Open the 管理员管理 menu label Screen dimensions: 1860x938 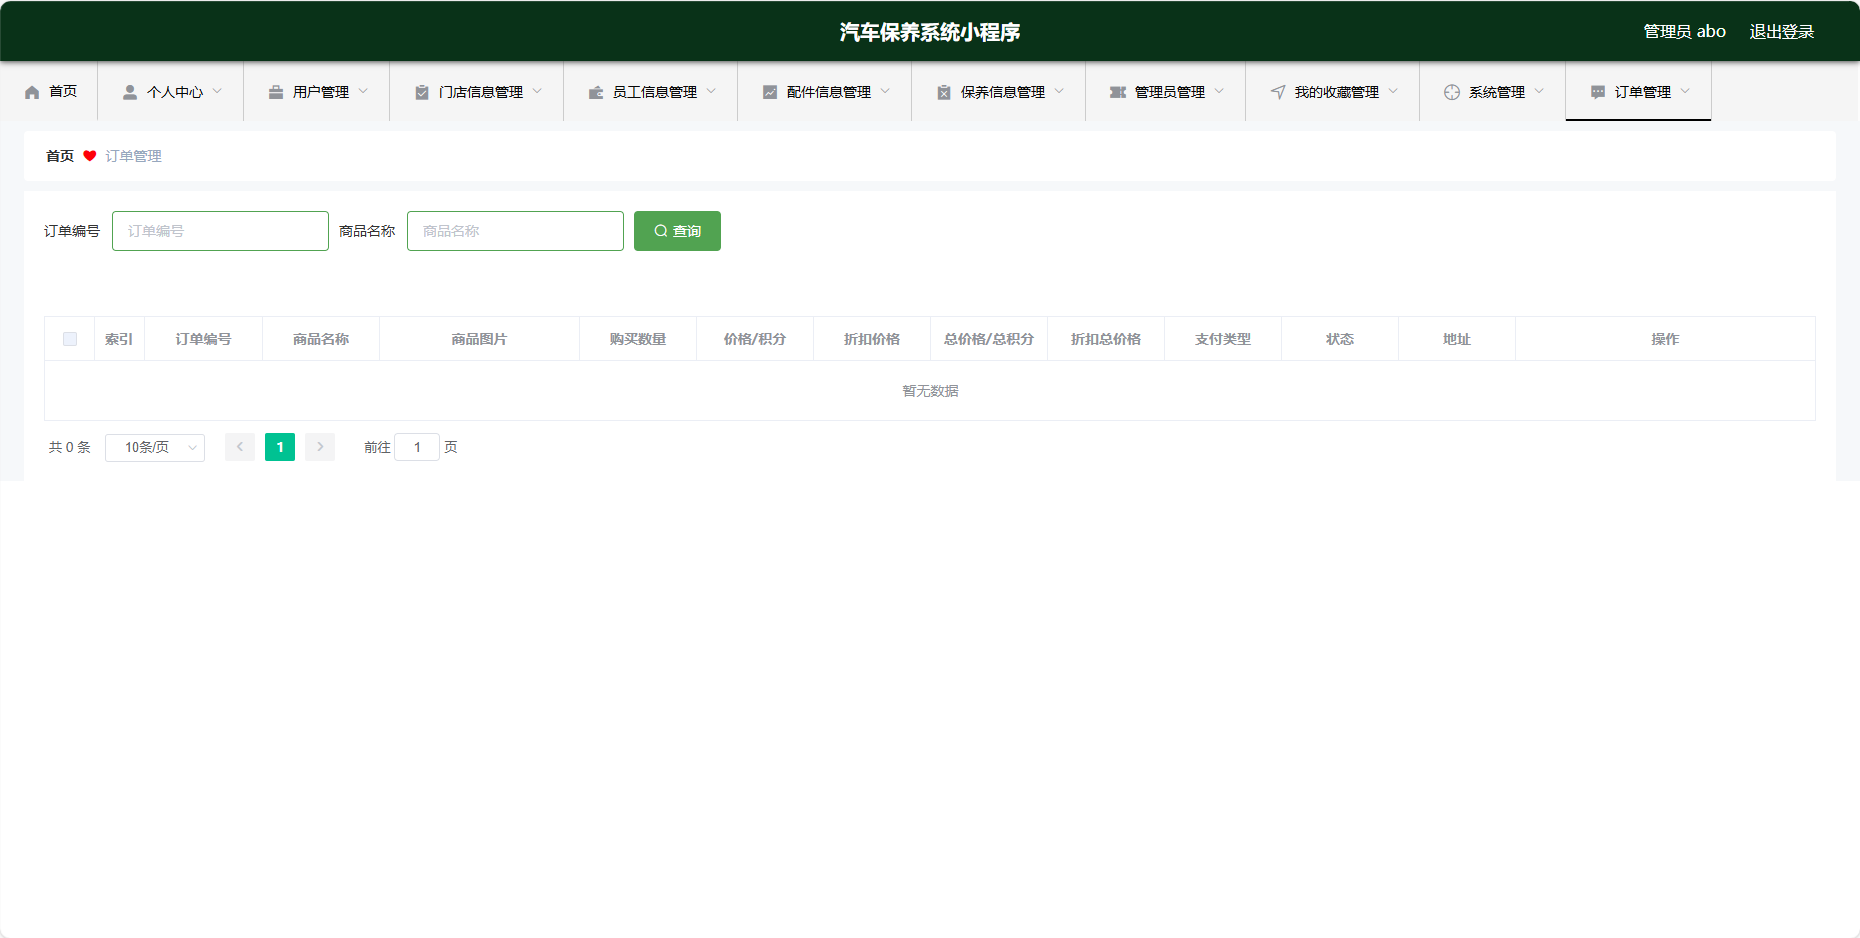[x=1170, y=92]
